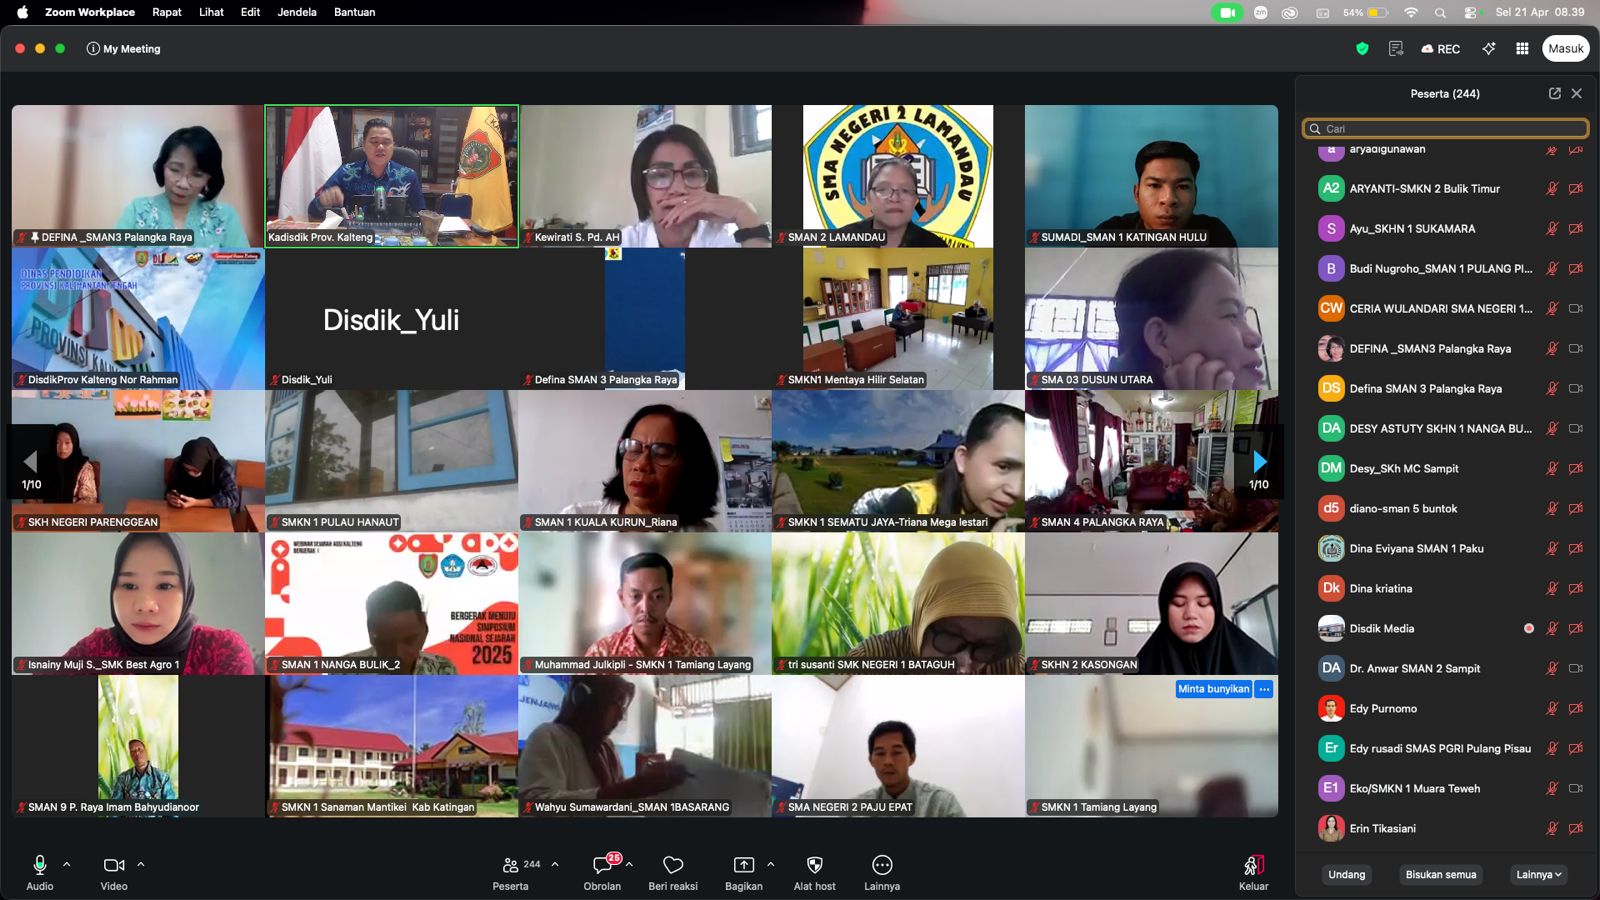
Task: Open the Rapat menu
Action: coord(167,12)
